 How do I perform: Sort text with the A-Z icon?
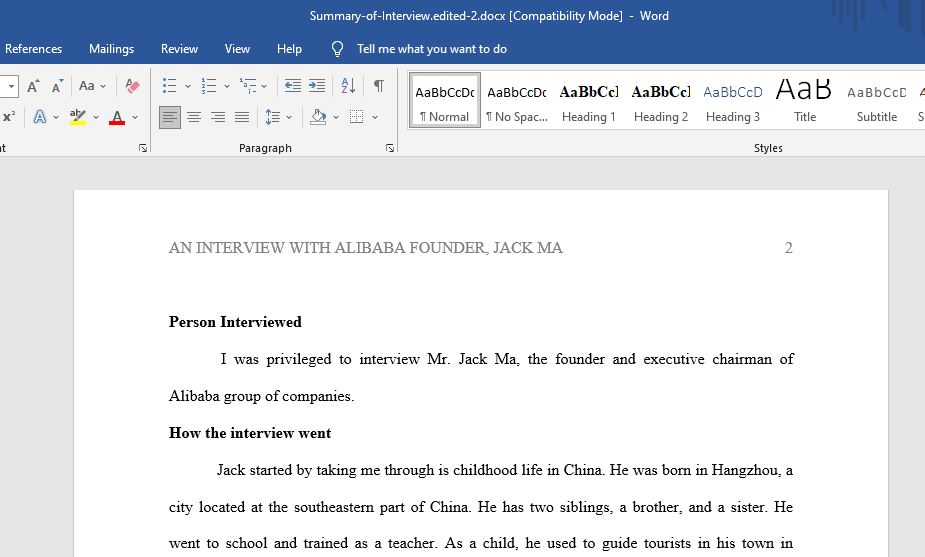[x=348, y=86]
